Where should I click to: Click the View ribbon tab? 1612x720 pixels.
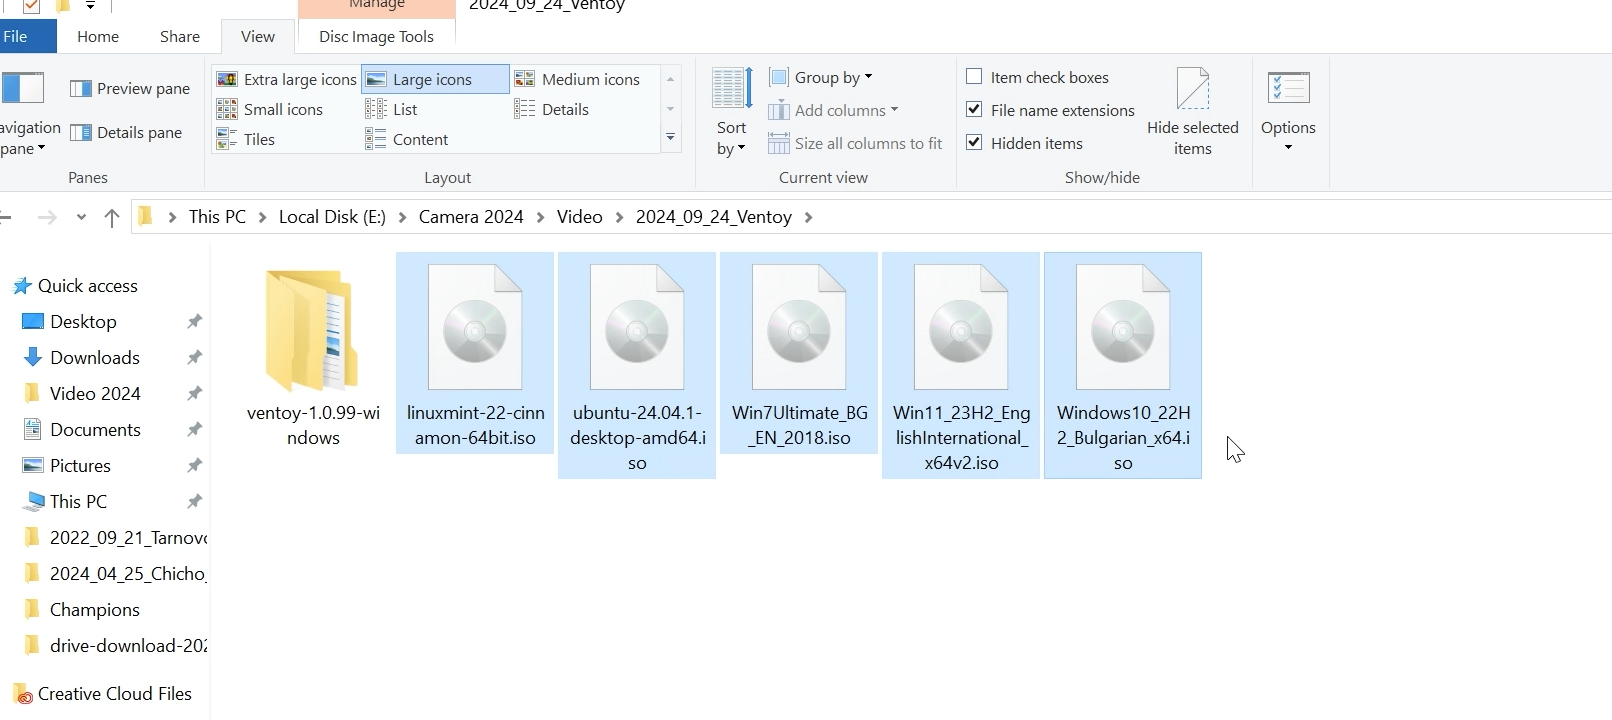tap(258, 36)
